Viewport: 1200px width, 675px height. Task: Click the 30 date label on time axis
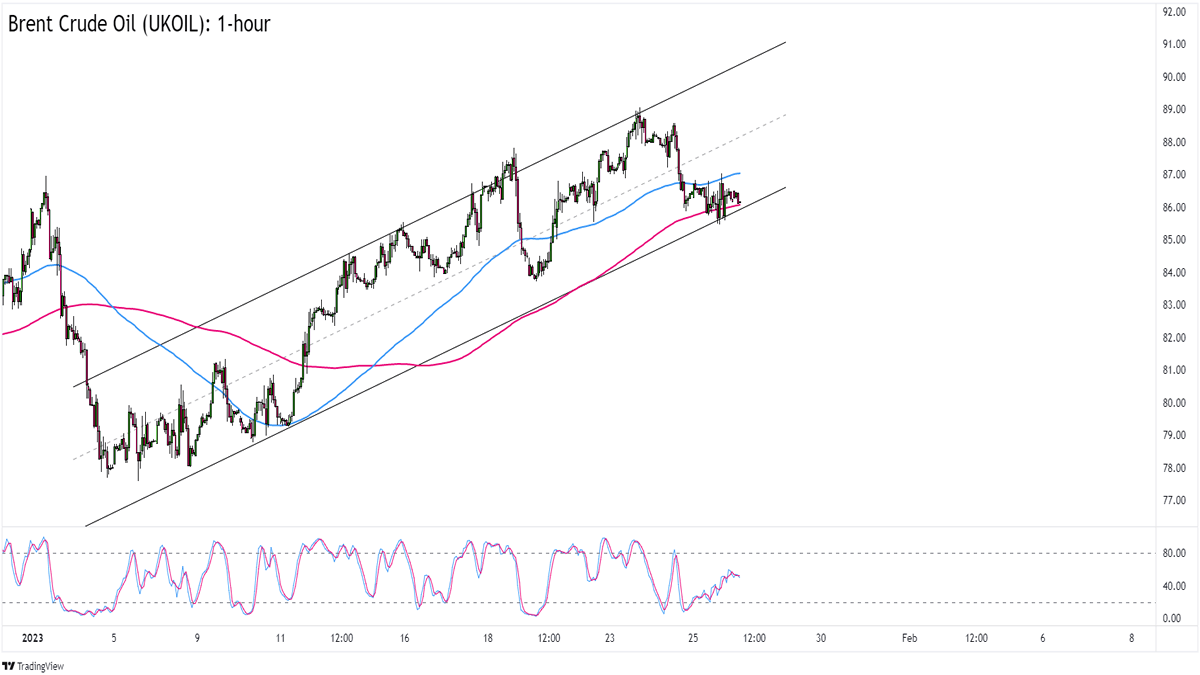coord(820,639)
